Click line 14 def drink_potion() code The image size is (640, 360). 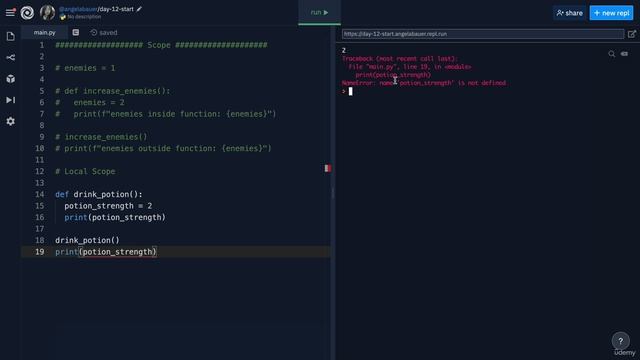99,194
